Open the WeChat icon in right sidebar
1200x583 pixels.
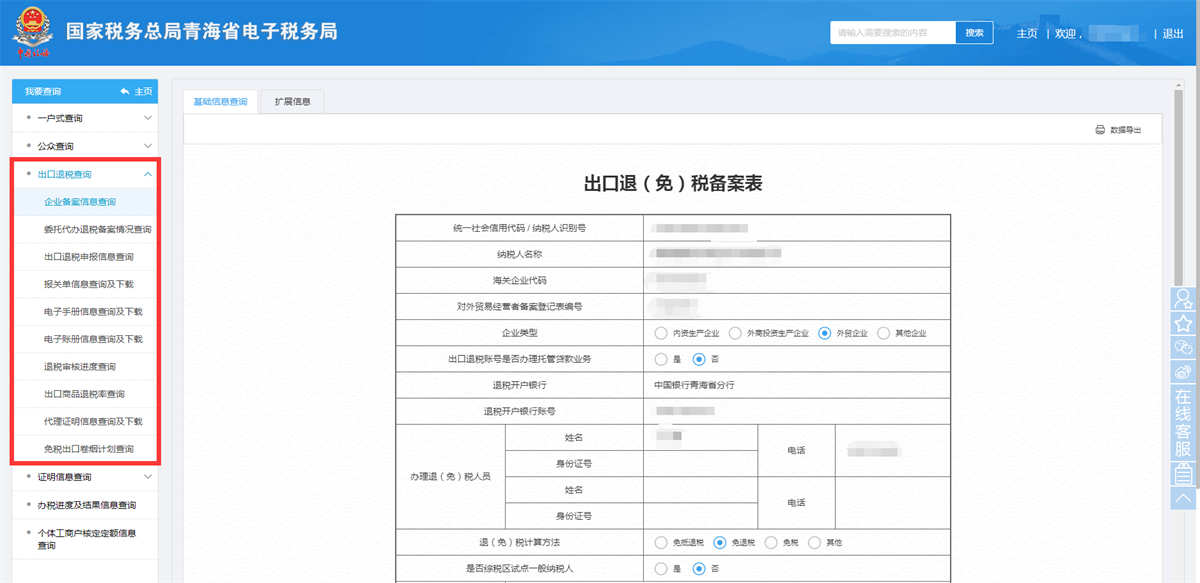(1184, 347)
